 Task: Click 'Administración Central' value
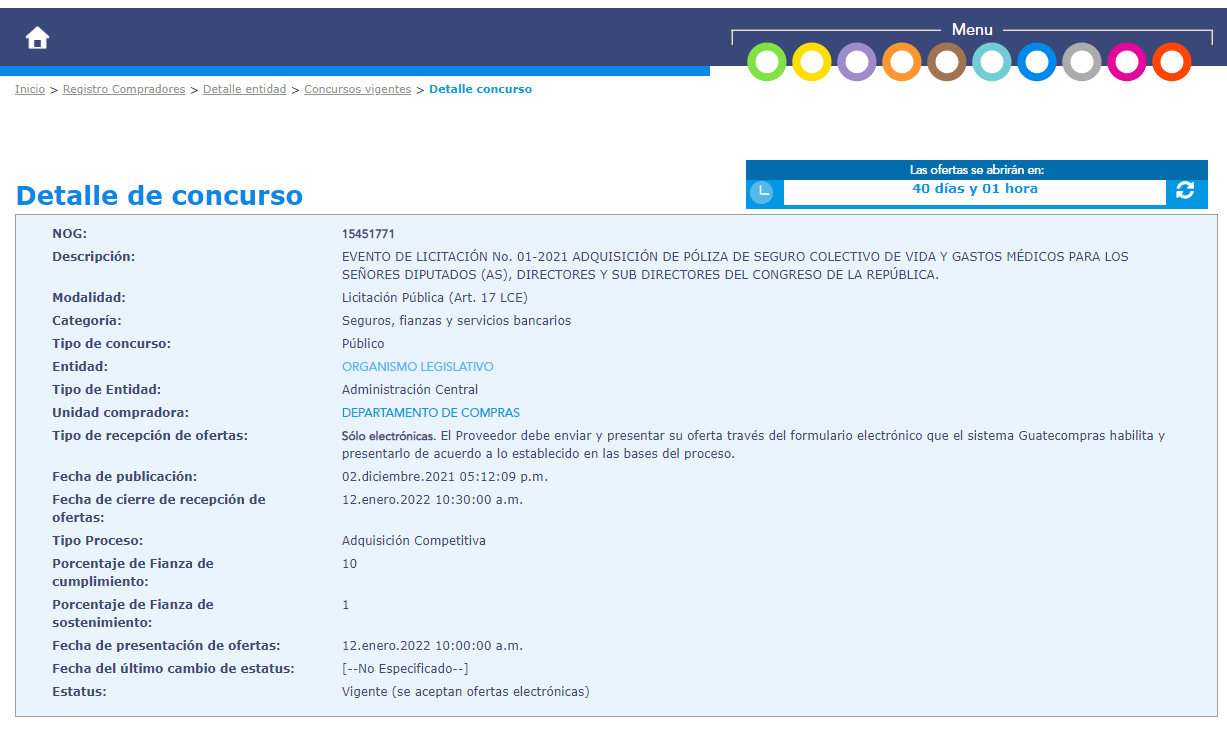click(x=410, y=390)
